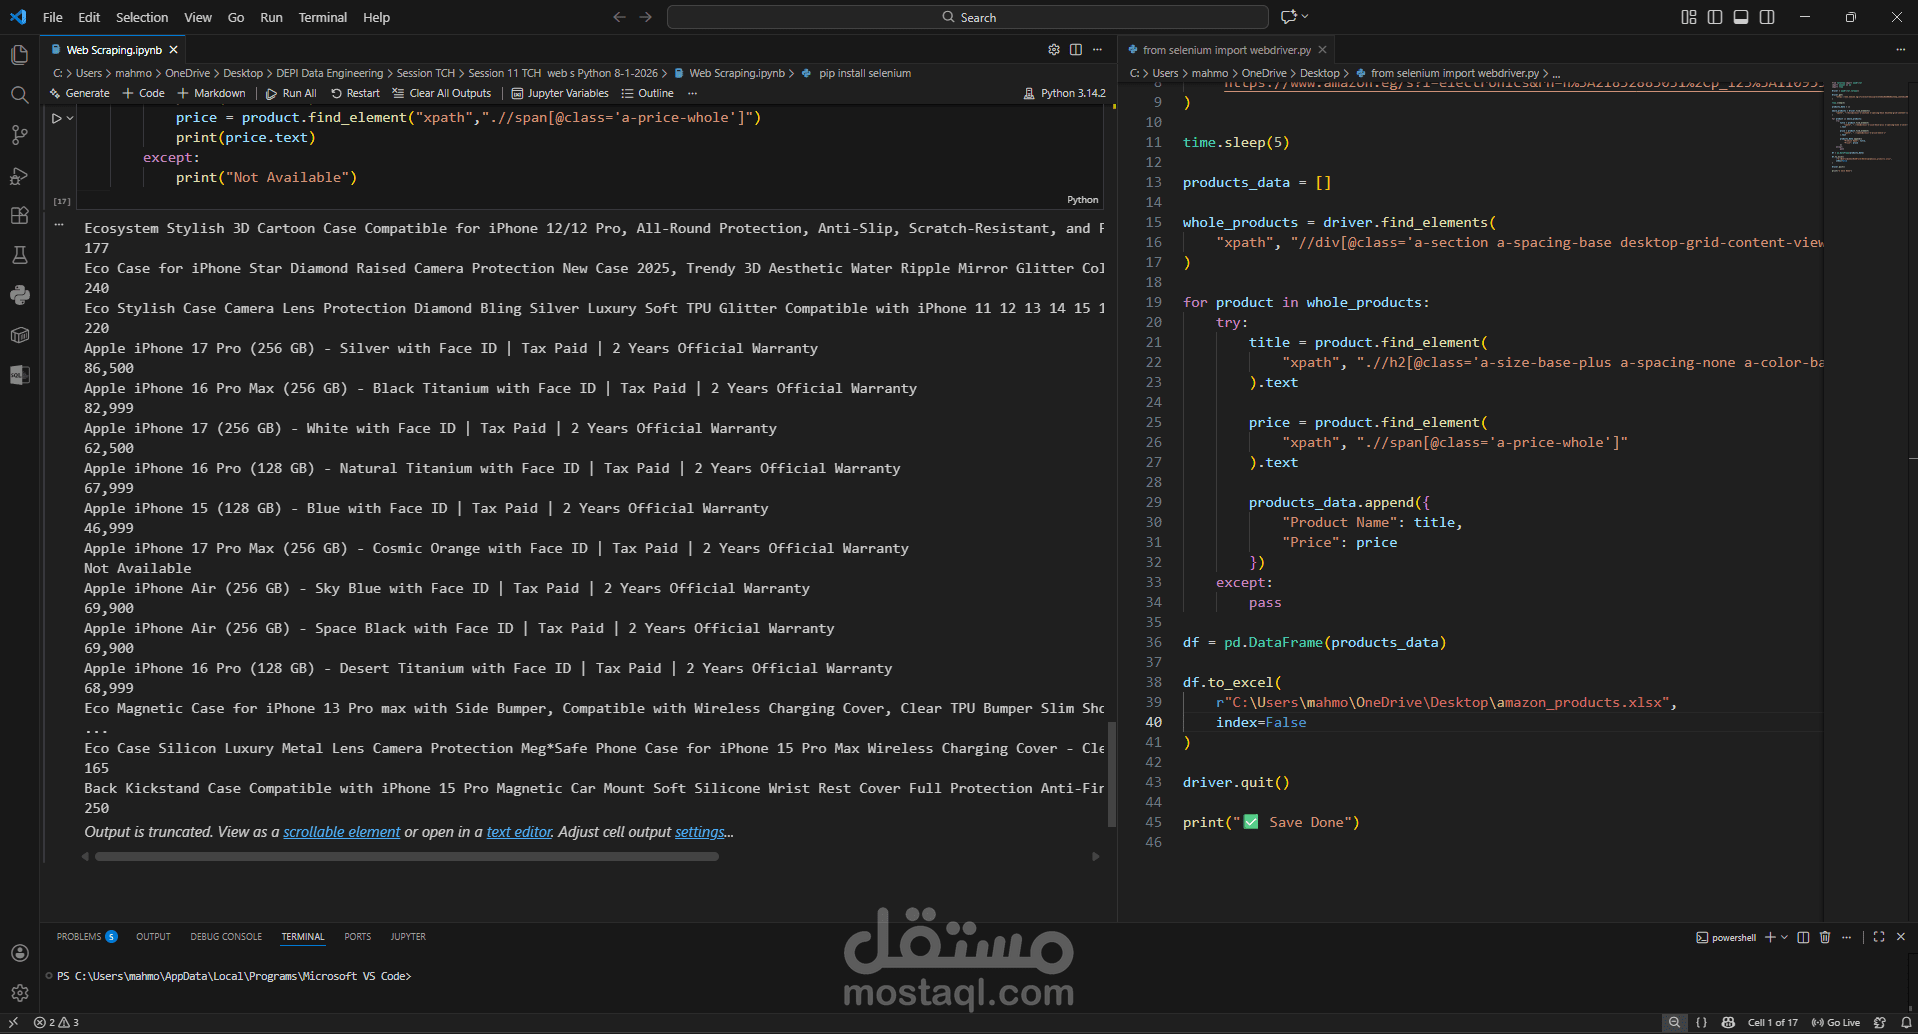This screenshot has height=1034, width=1918.
Task: Open Jupyter Variables panel
Action: point(560,93)
